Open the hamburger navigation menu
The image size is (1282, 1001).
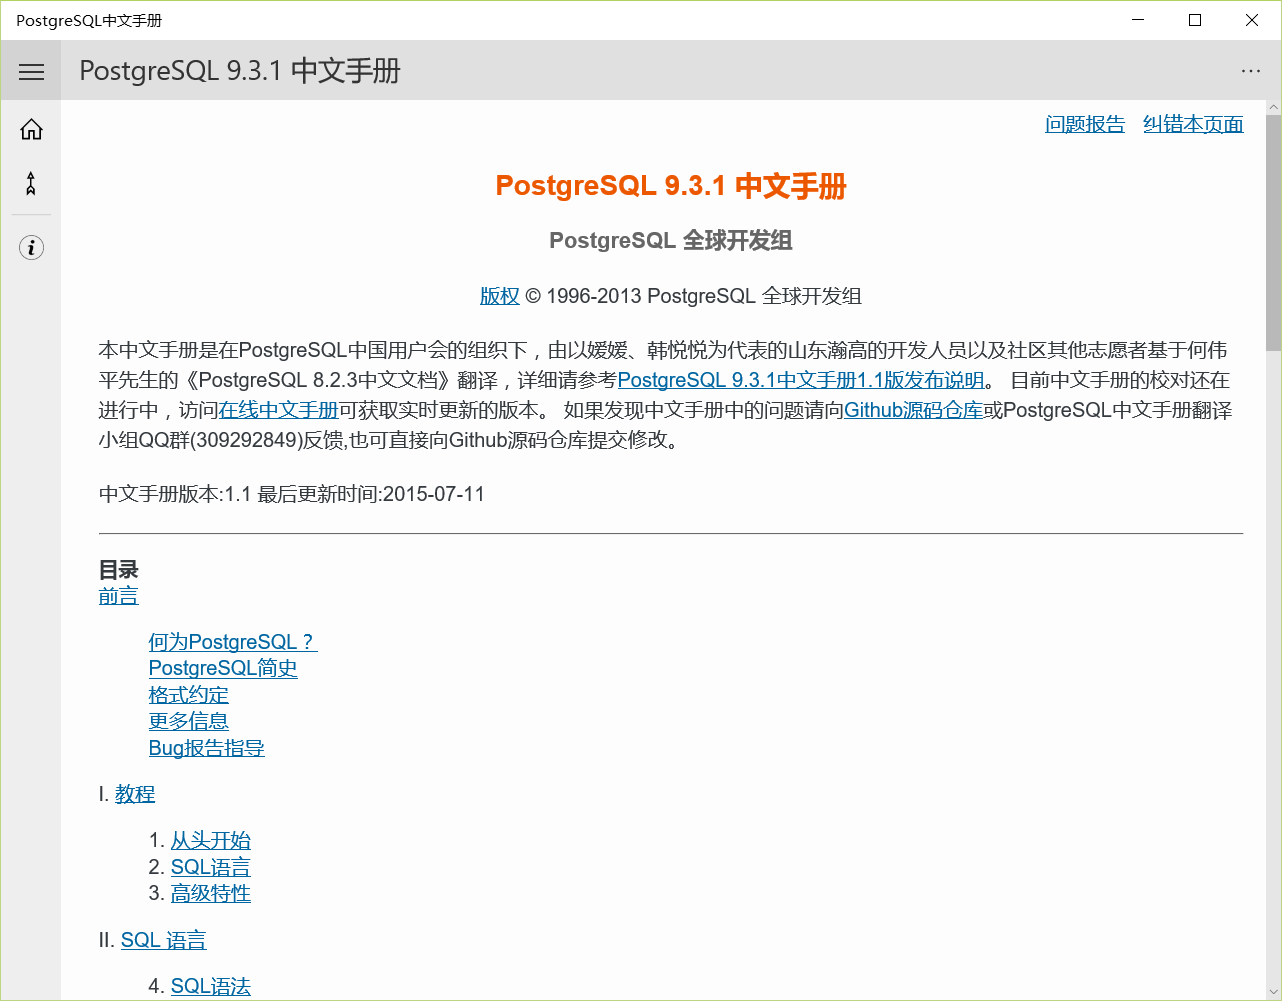pos(31,71)
